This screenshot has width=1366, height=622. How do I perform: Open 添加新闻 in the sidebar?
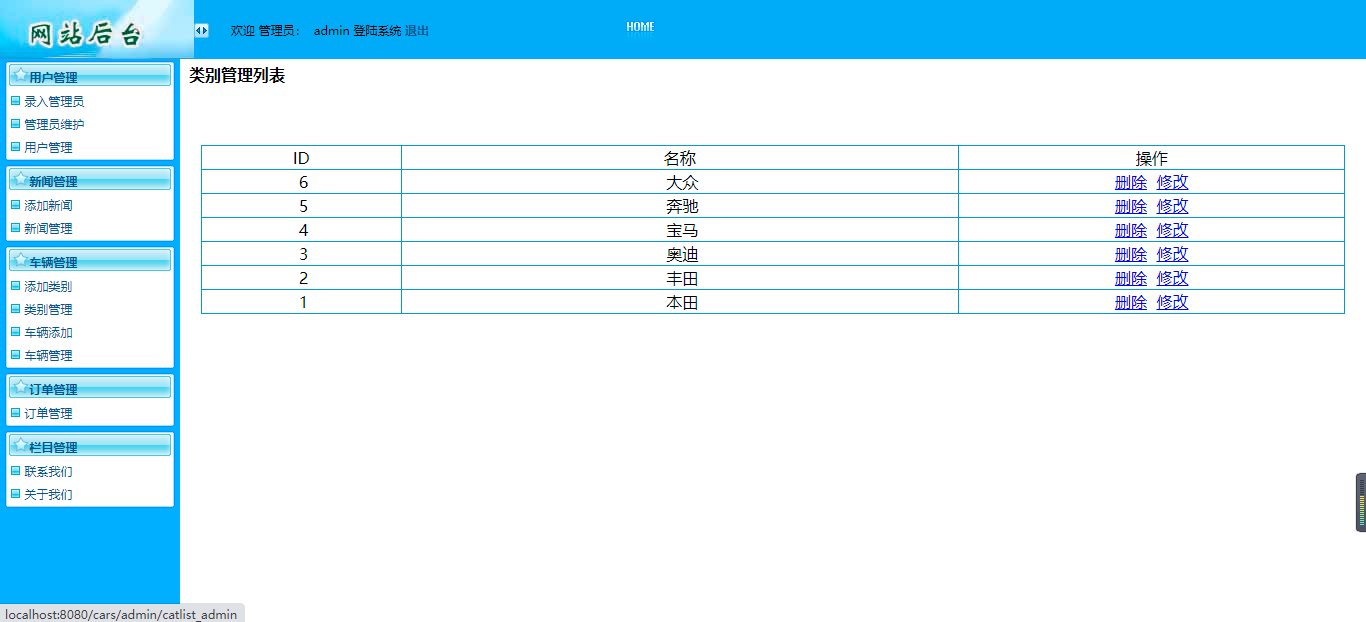coord(48,206)
